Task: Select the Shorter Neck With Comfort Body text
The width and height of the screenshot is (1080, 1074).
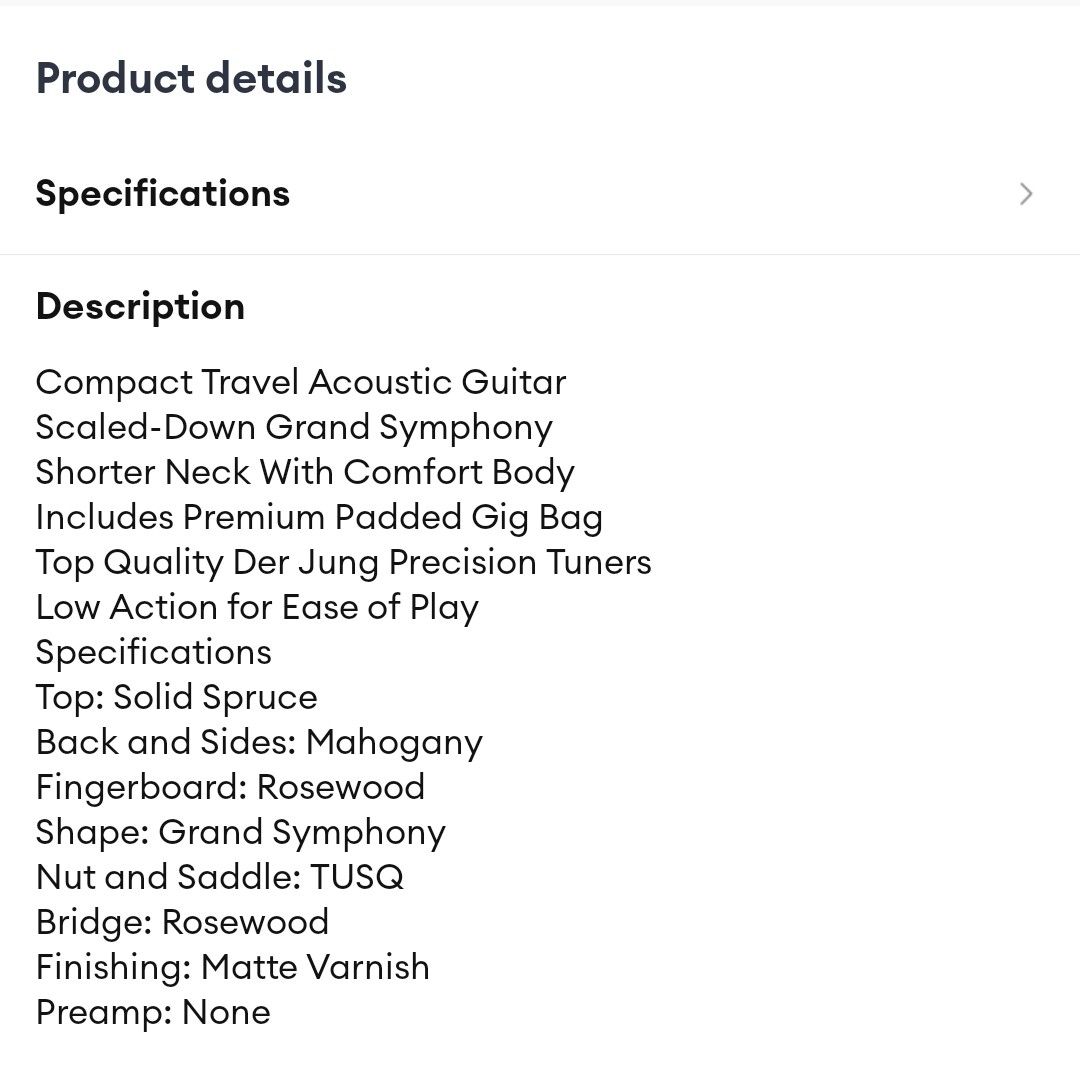Action: (305, 472)
